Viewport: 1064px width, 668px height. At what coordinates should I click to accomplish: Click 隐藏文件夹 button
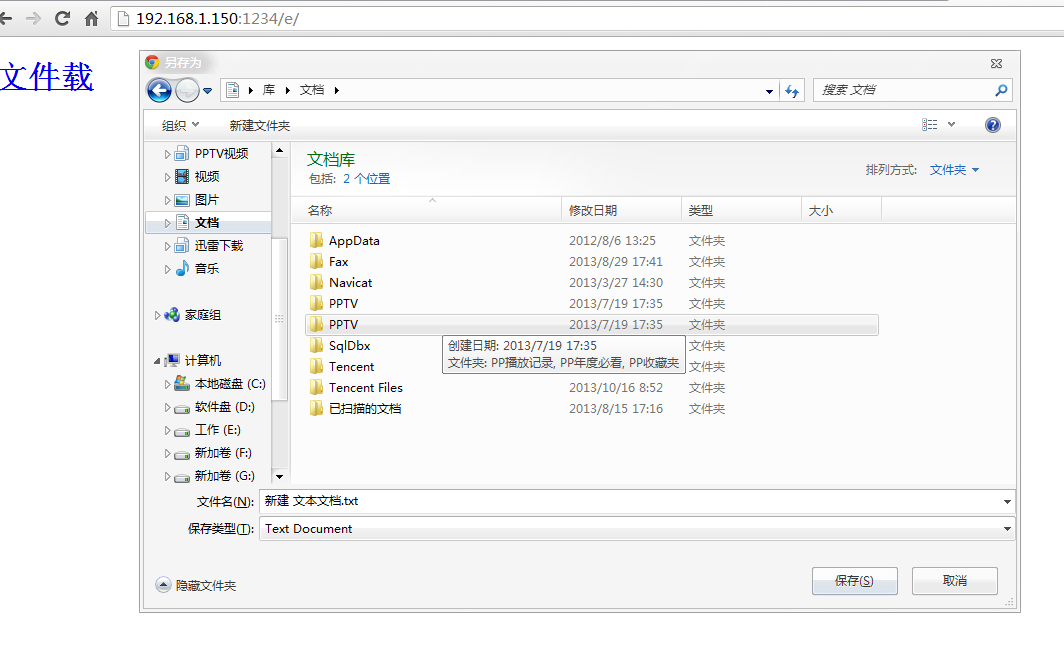point(196,585)
